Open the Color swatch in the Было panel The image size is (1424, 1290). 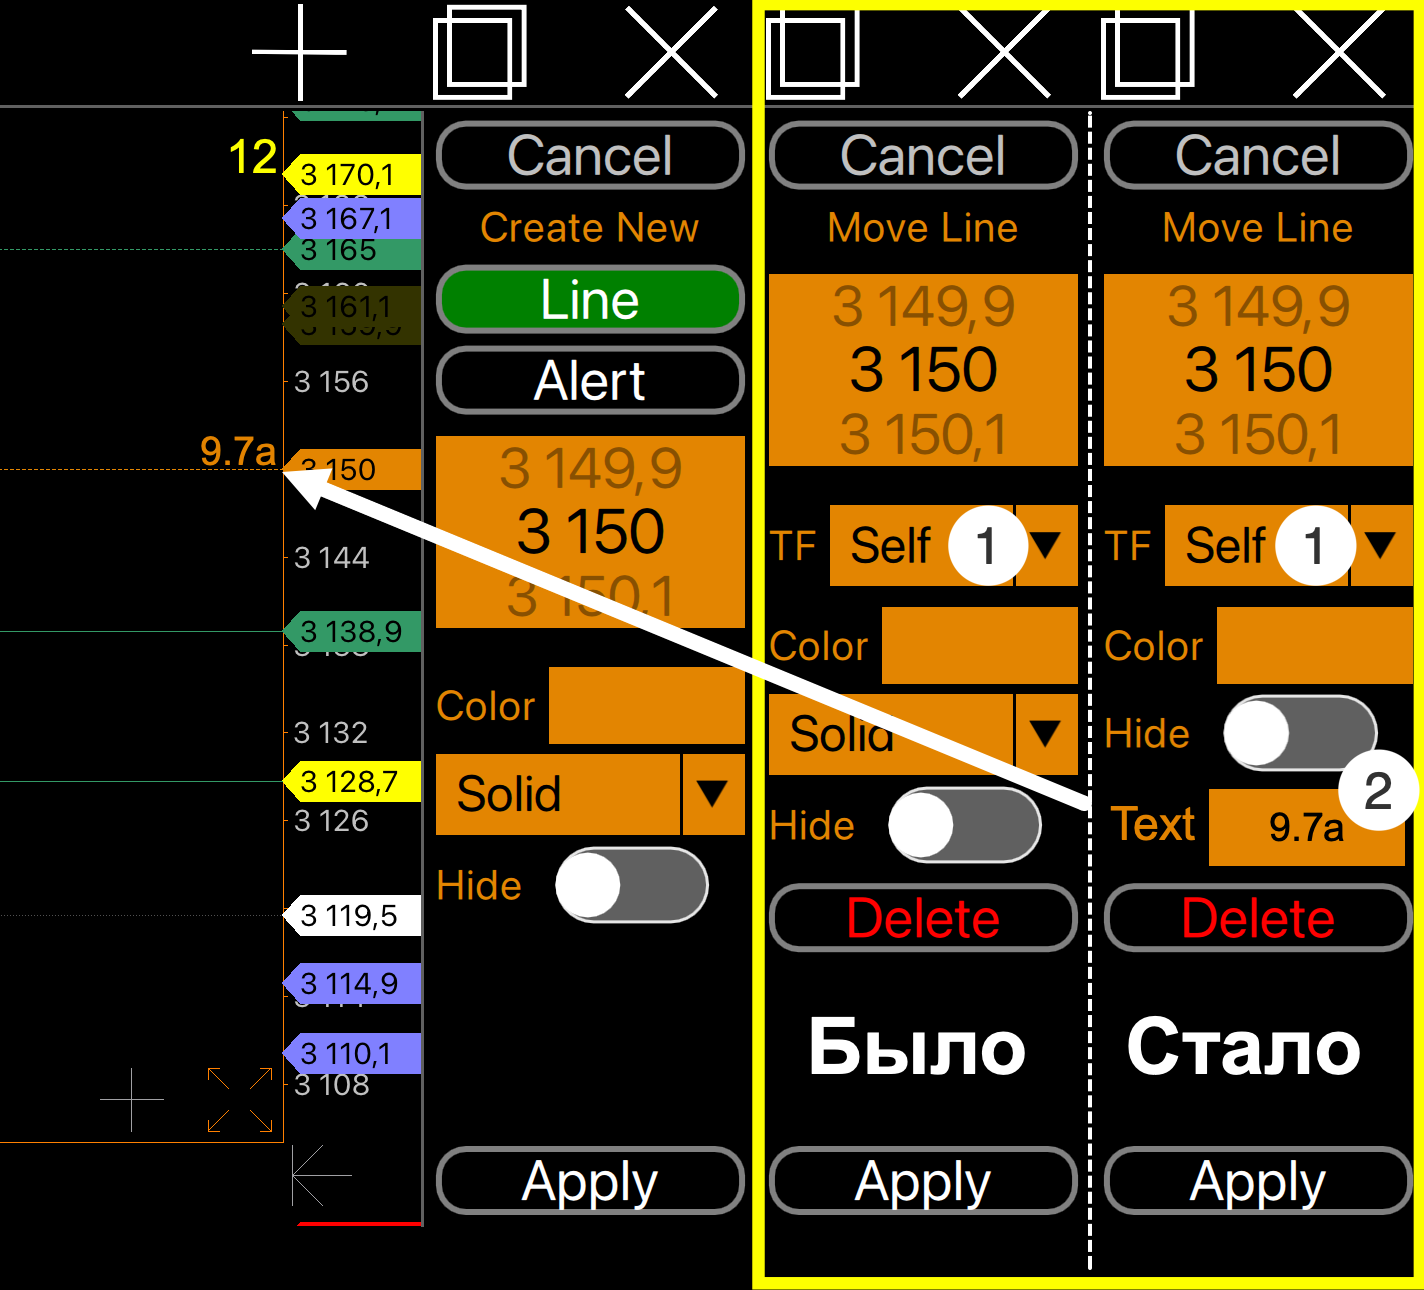point(980,645)
